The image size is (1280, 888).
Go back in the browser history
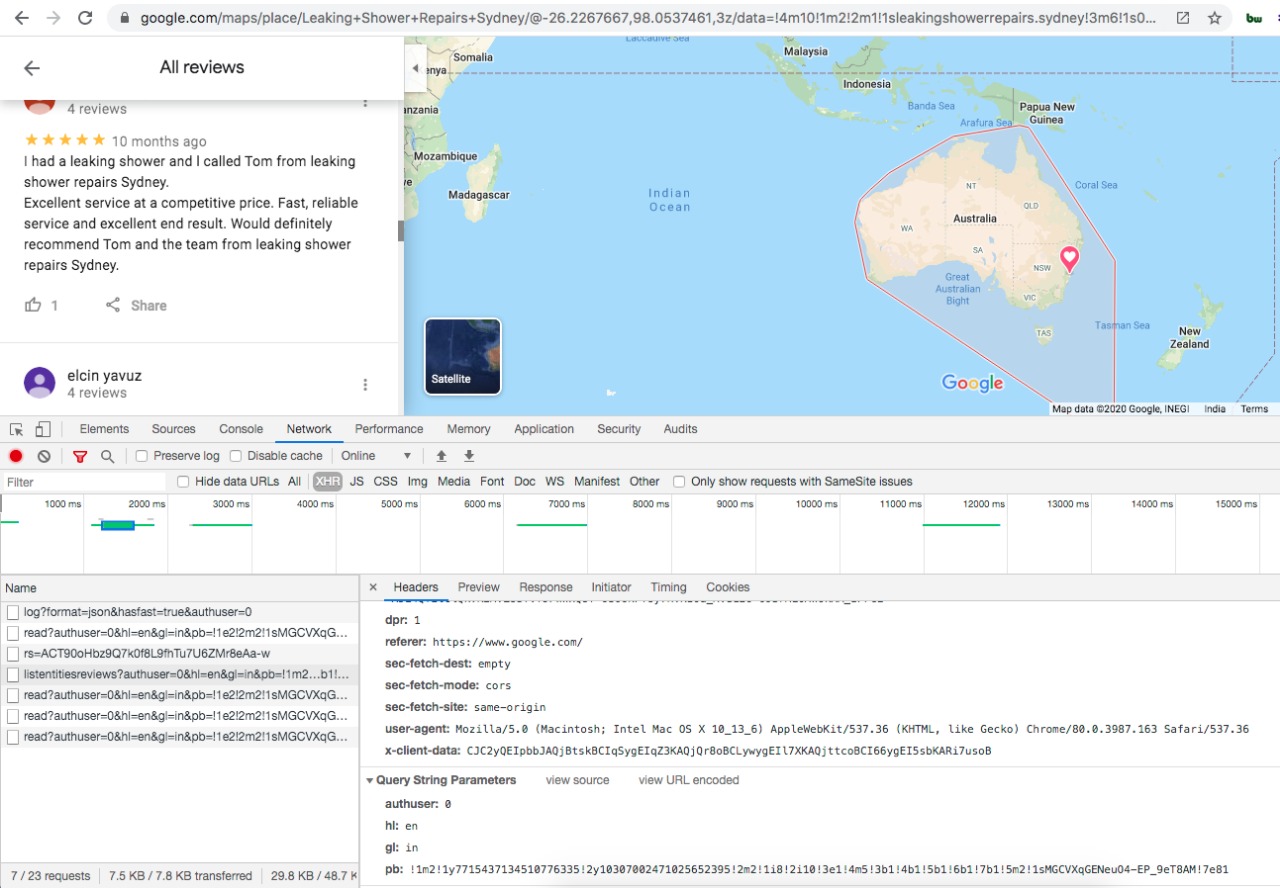(22, 18)
